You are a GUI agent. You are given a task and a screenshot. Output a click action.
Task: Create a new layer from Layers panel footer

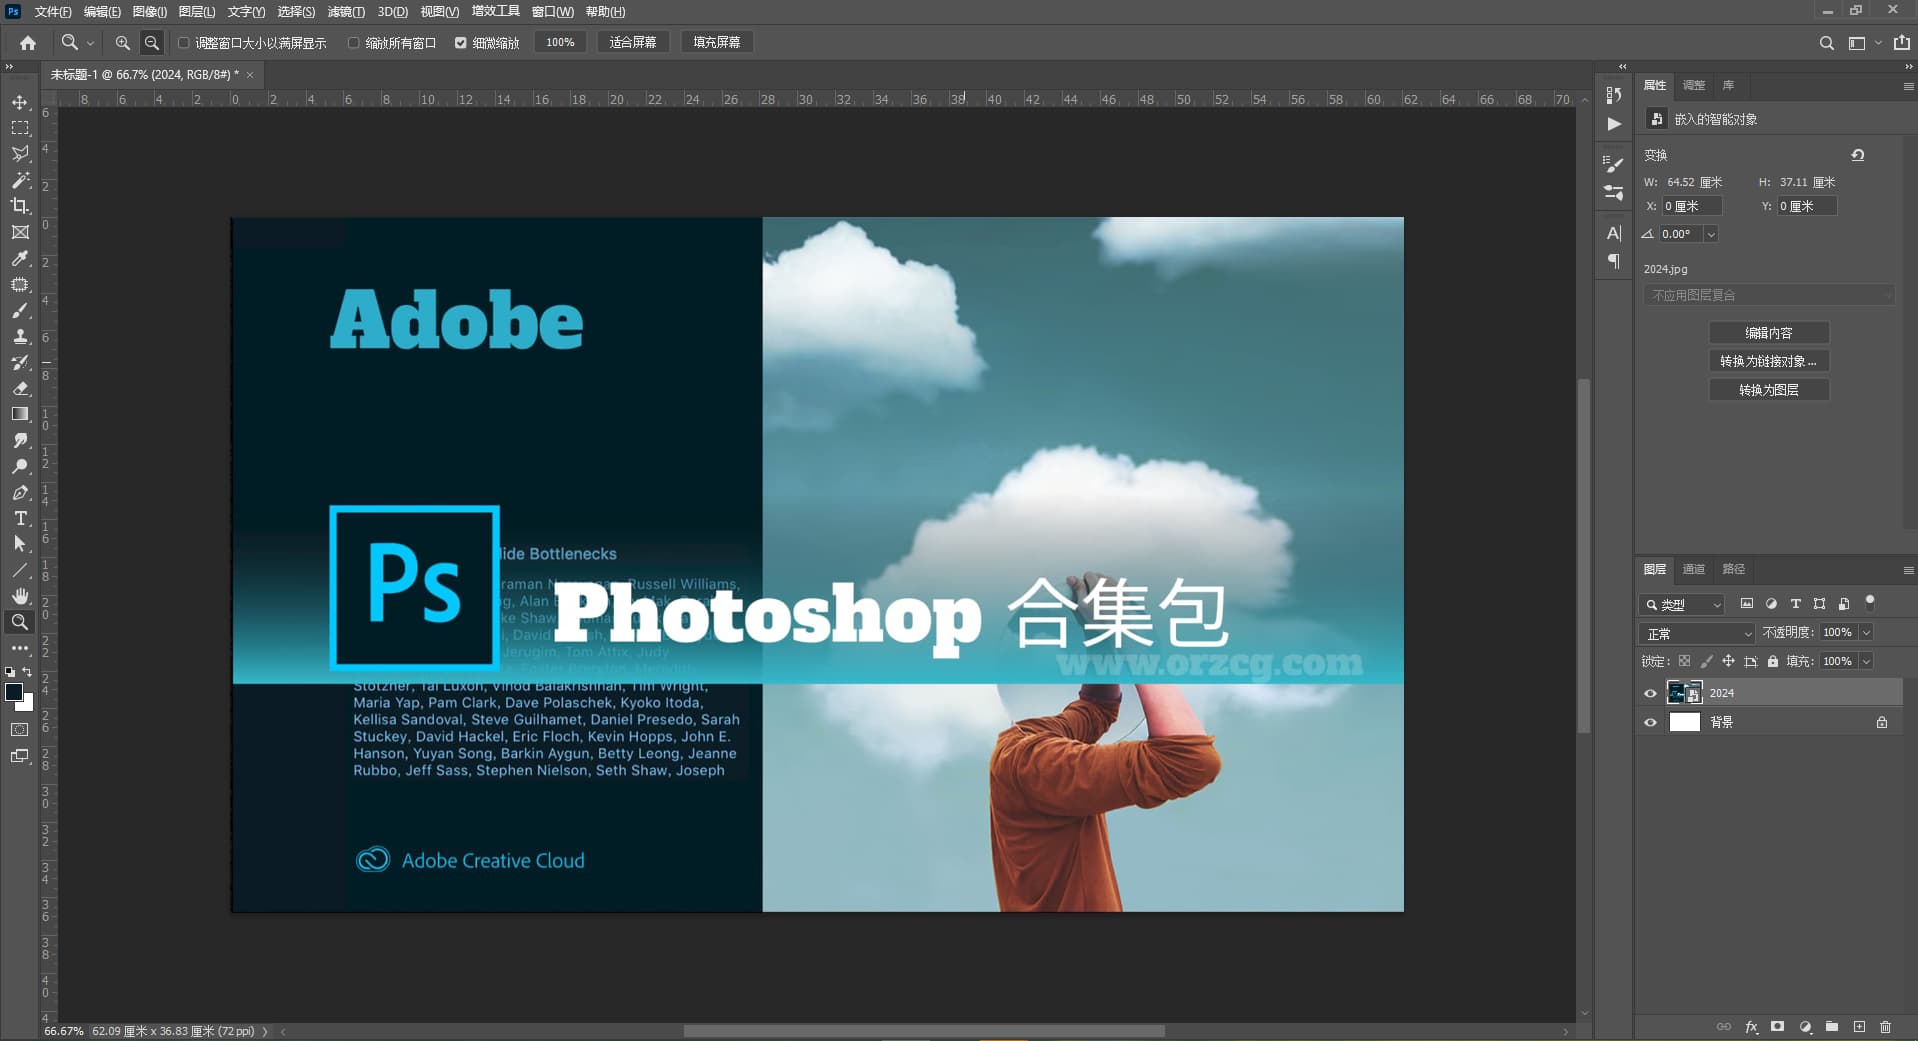(1859, 1027)
